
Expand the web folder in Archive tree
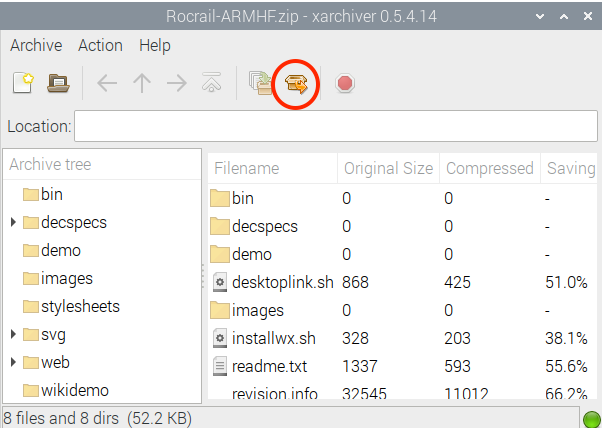point(13,362)
